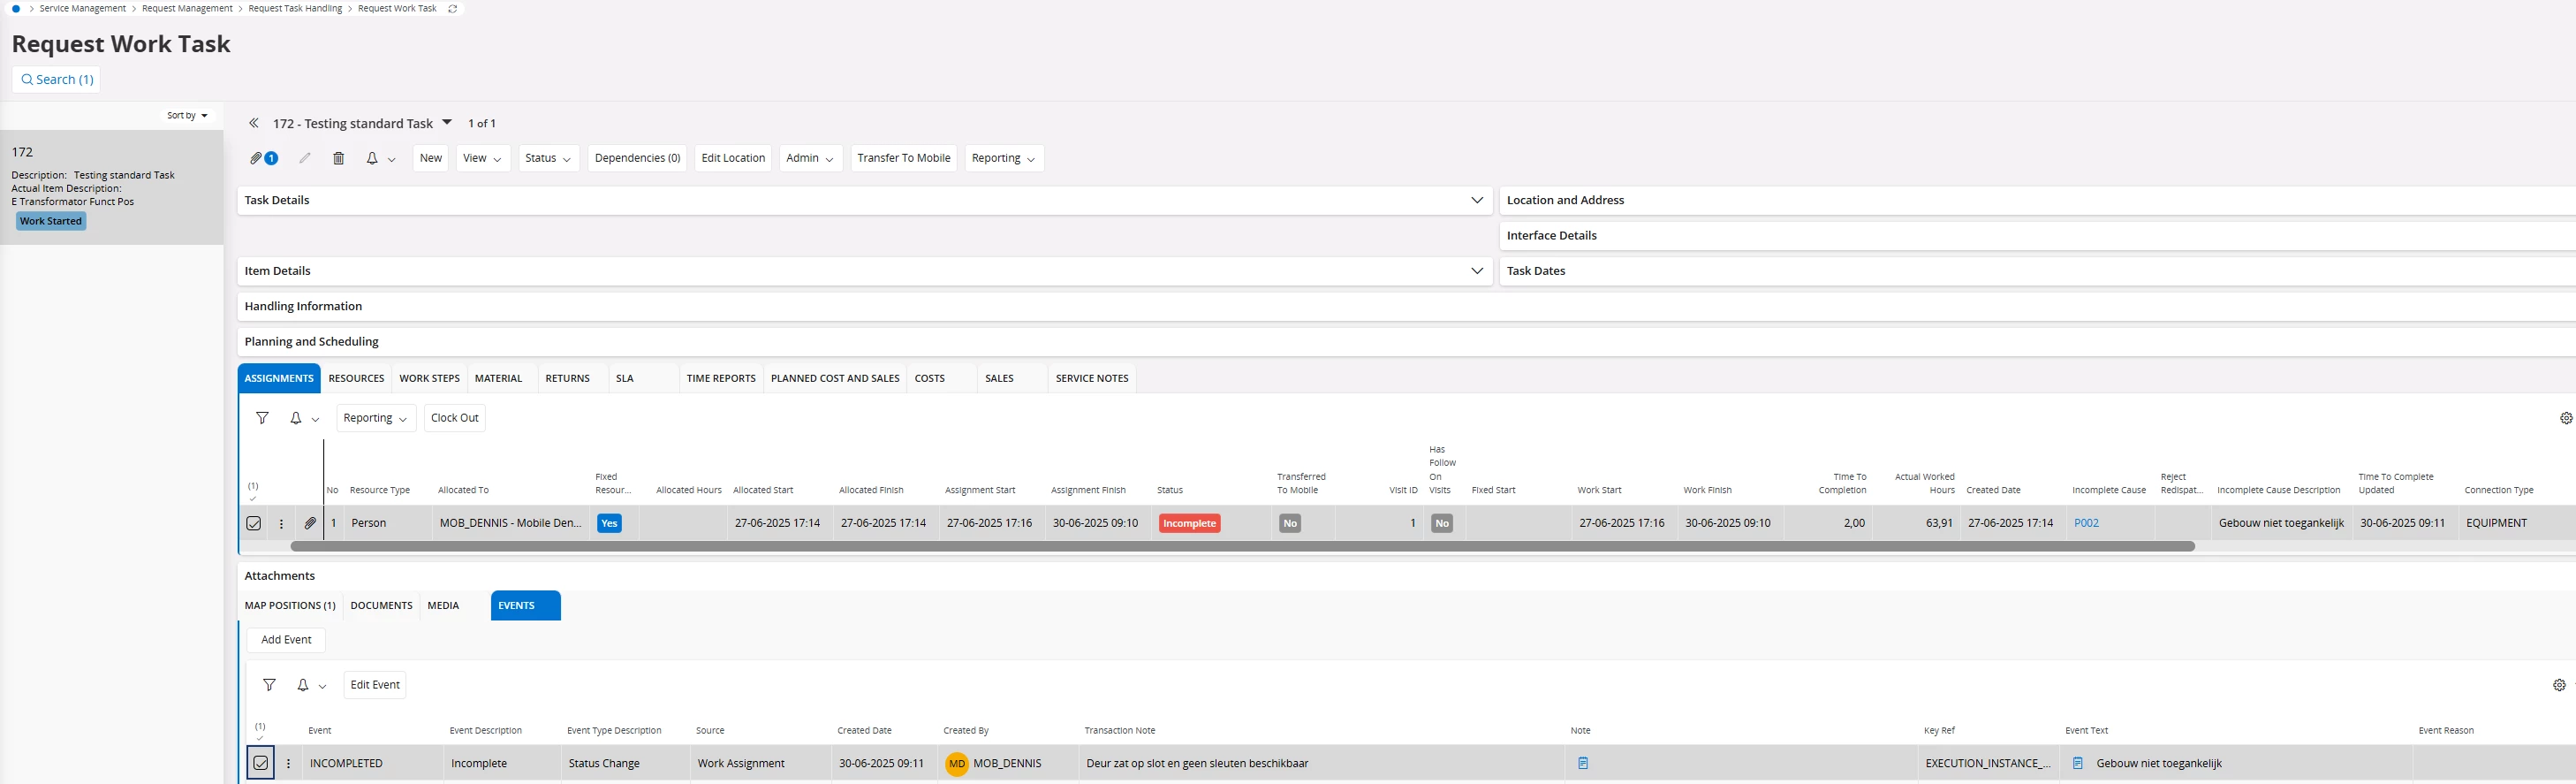Screen dimensions: 2576x784
Task: Open the three-dot menu on the Person assignment row
Action: coord(282,523)
